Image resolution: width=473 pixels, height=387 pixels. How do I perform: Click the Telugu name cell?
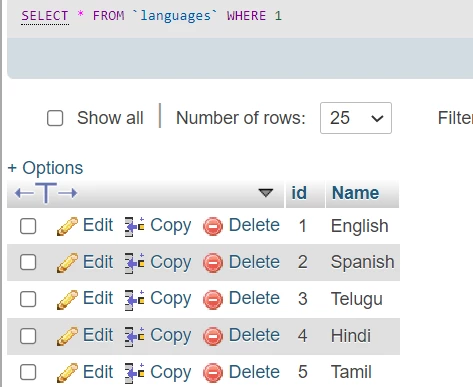tap(357, 299)
